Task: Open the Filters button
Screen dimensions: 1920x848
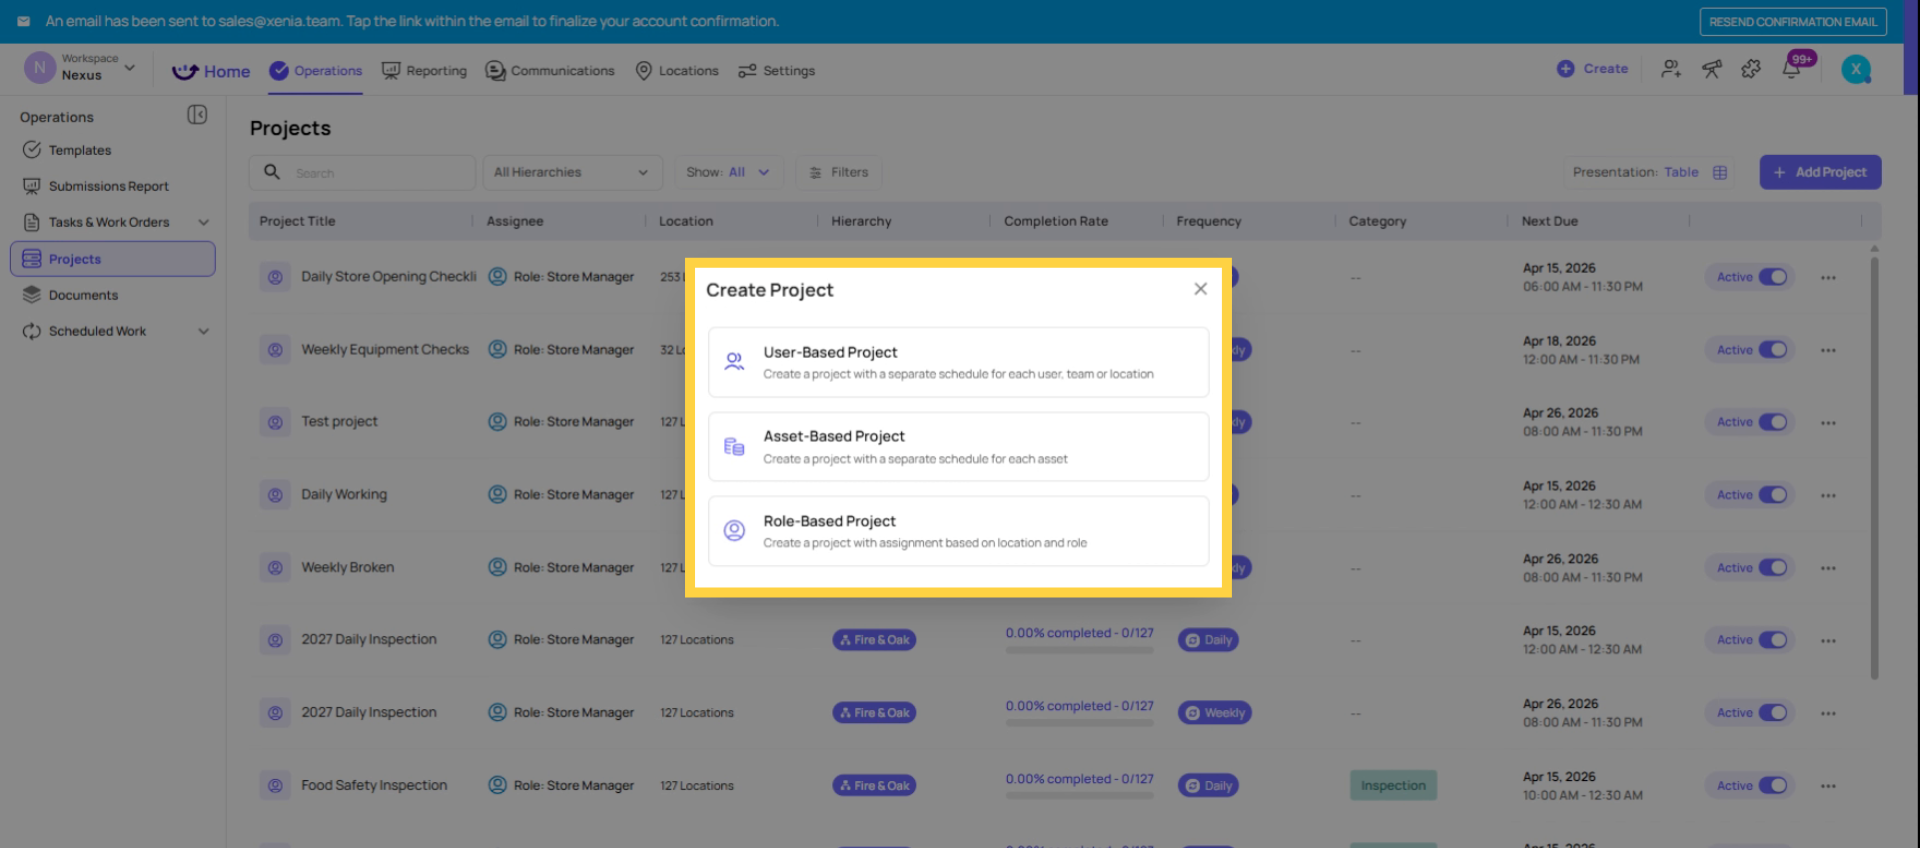Action: pyautogui.click(x=839, y=172)
